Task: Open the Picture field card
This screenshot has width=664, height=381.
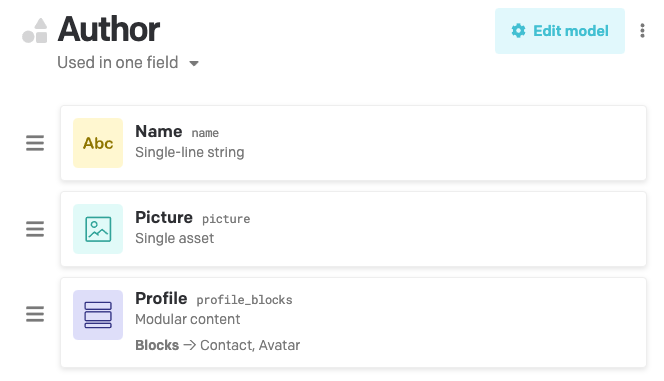Action: click(353, 229)
